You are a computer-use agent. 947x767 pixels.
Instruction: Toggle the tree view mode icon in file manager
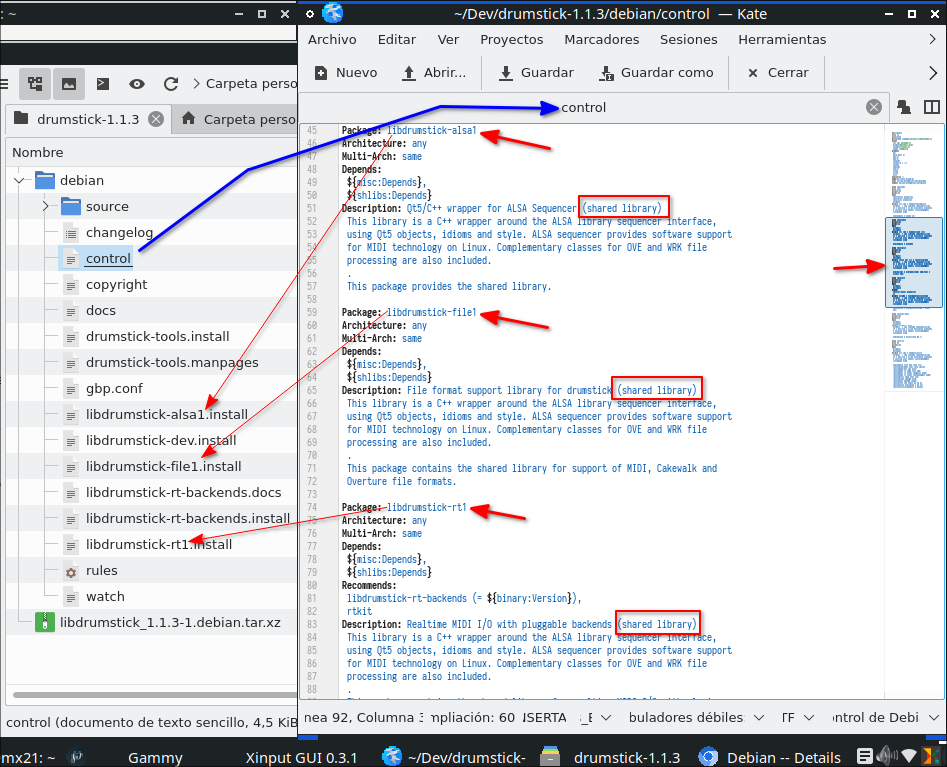tap(34, 84)
